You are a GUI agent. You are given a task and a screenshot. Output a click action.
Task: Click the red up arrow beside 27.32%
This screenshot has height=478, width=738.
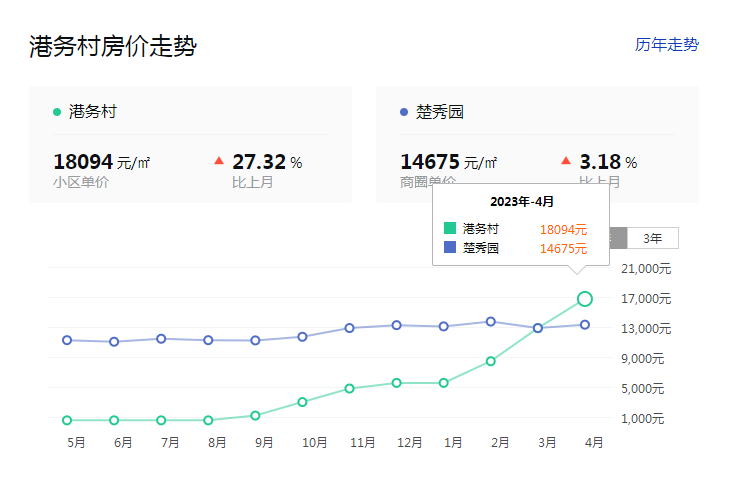(219, 161)
